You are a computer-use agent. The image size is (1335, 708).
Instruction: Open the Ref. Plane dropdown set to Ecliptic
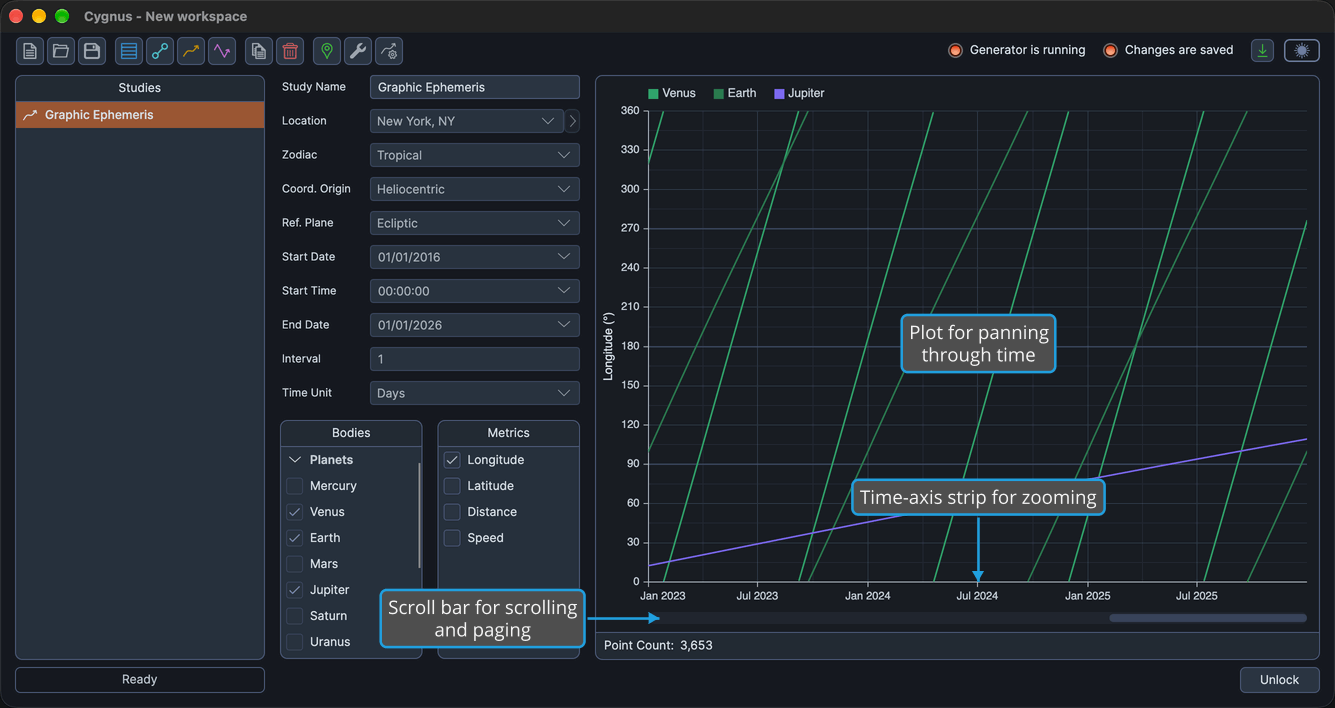[x=475, y=223]
